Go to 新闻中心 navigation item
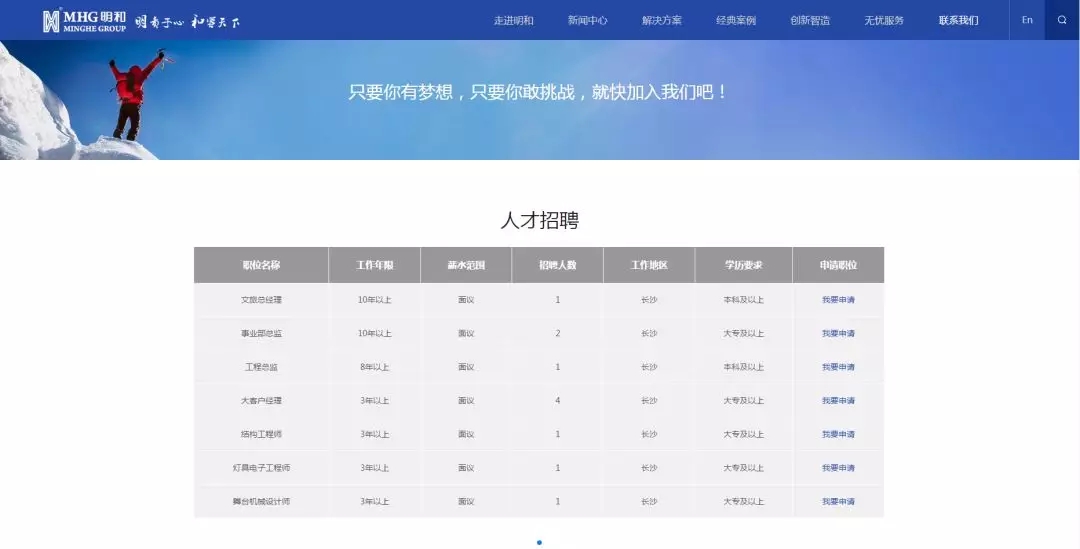 coord(587,20)
